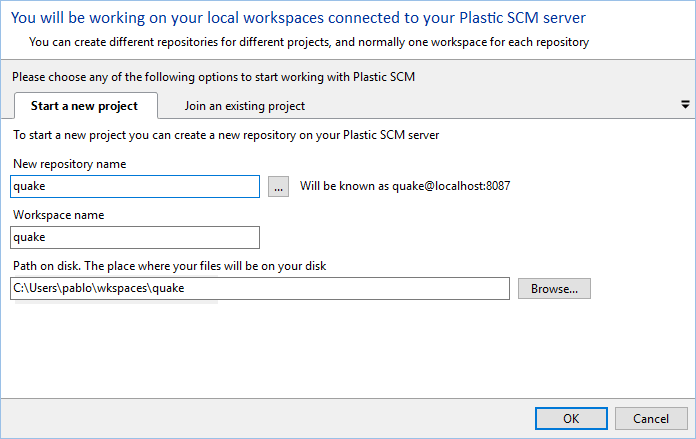Confirm with the OK button
The width and height of the screenshot is (696, 439).
point(571,419)
